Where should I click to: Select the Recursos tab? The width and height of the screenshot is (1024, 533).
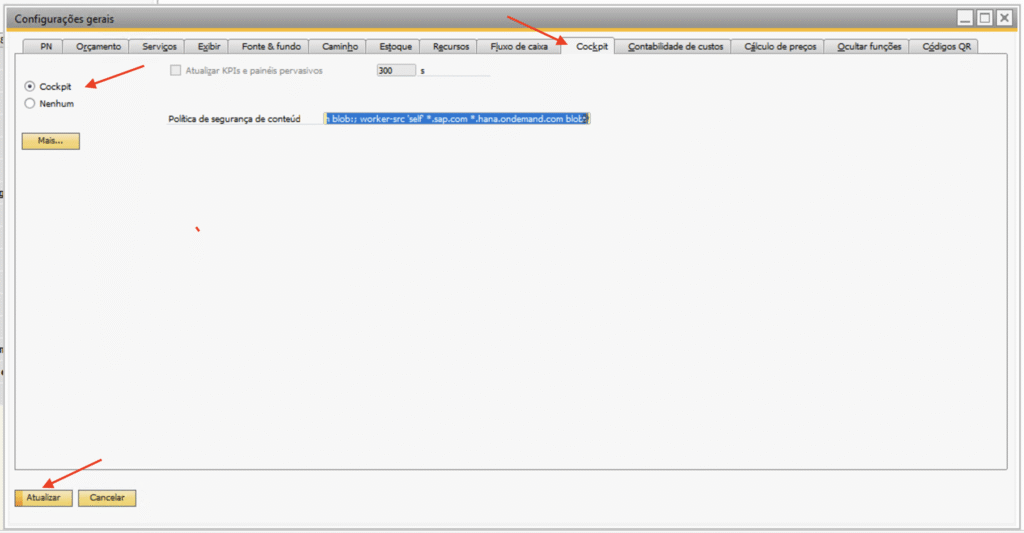[450, 47]
